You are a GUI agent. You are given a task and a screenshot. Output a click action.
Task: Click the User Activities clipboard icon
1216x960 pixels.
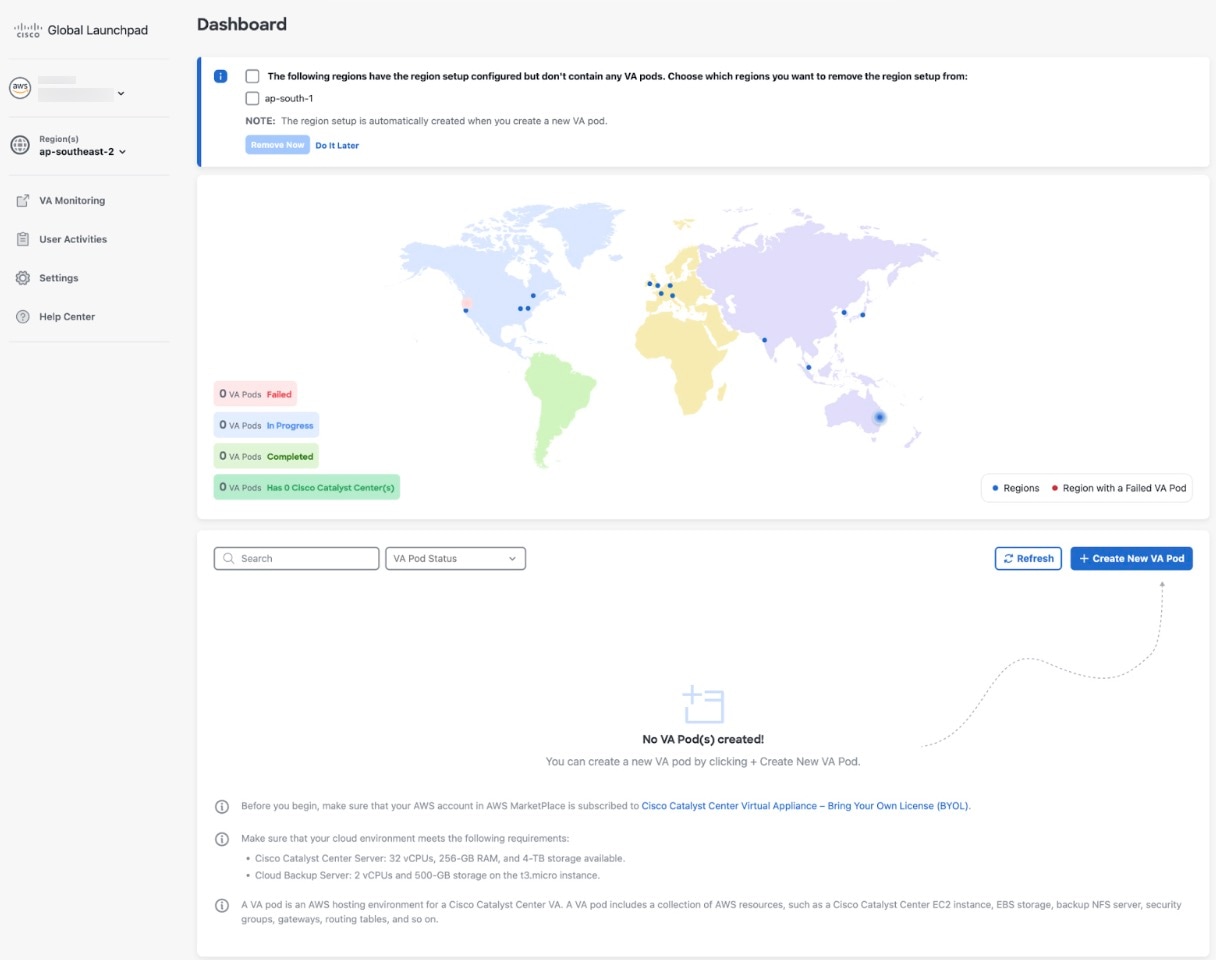[x=22, y=240]
